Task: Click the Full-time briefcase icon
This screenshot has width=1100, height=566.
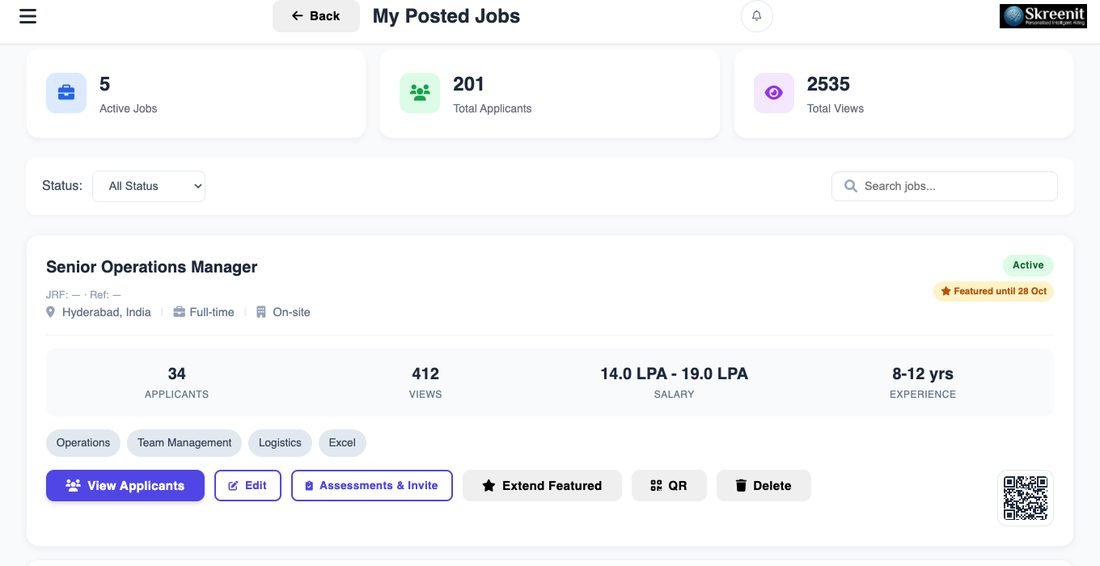Action: pos(179,312)
